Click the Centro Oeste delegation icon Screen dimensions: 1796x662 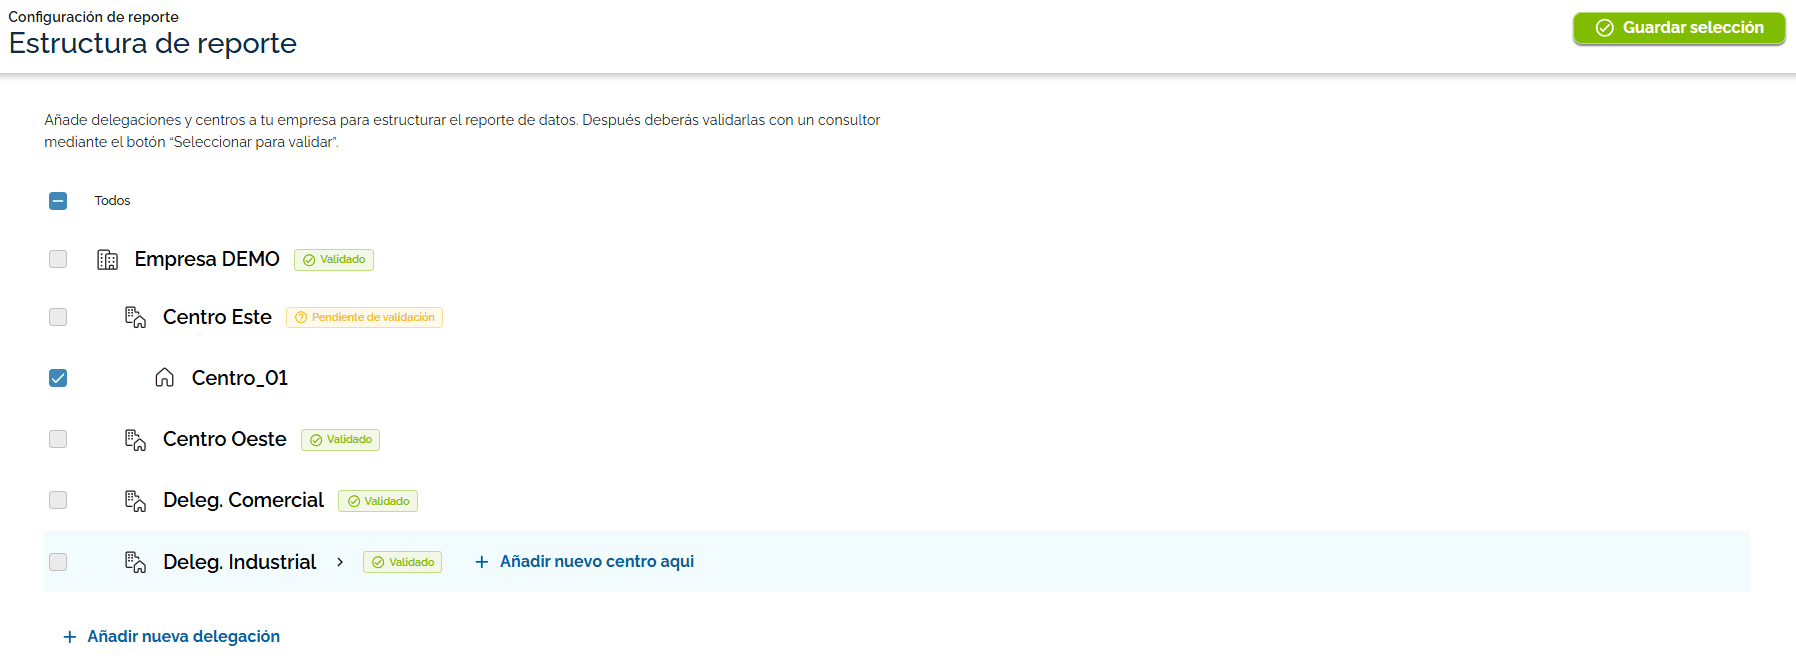(135, 440)
